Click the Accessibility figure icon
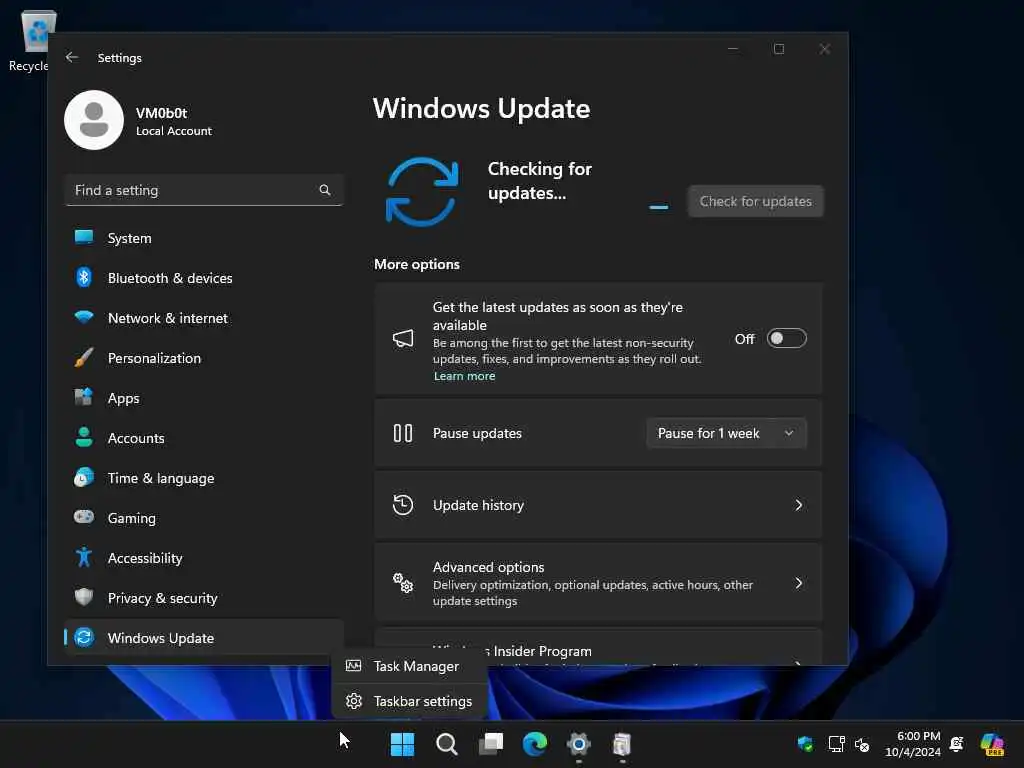1024x768 pixels. click(x=84, y=557)
